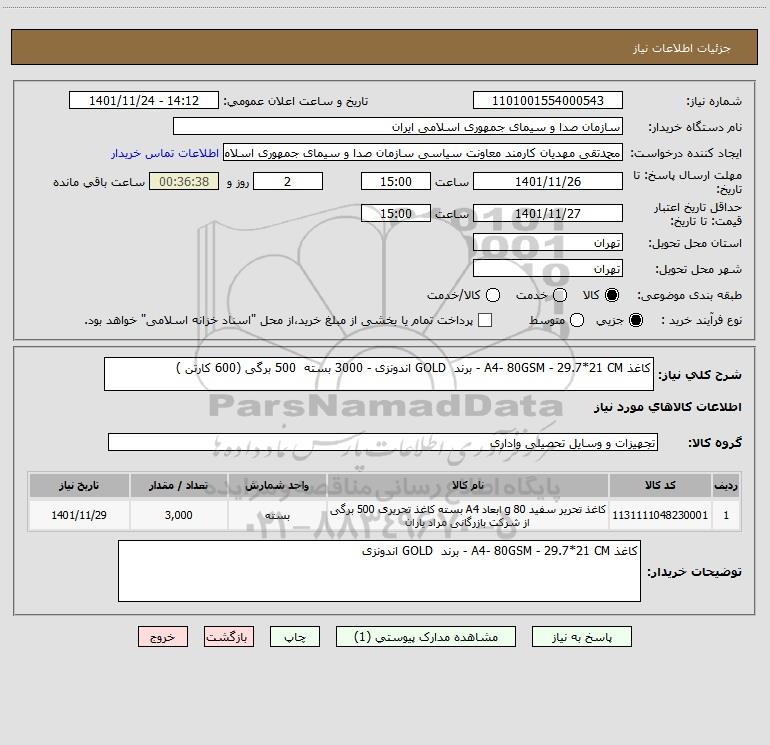Viewport: 770px width, 745px height.
Task: Click the شماره نیاز number field
Action: [548, 100]
